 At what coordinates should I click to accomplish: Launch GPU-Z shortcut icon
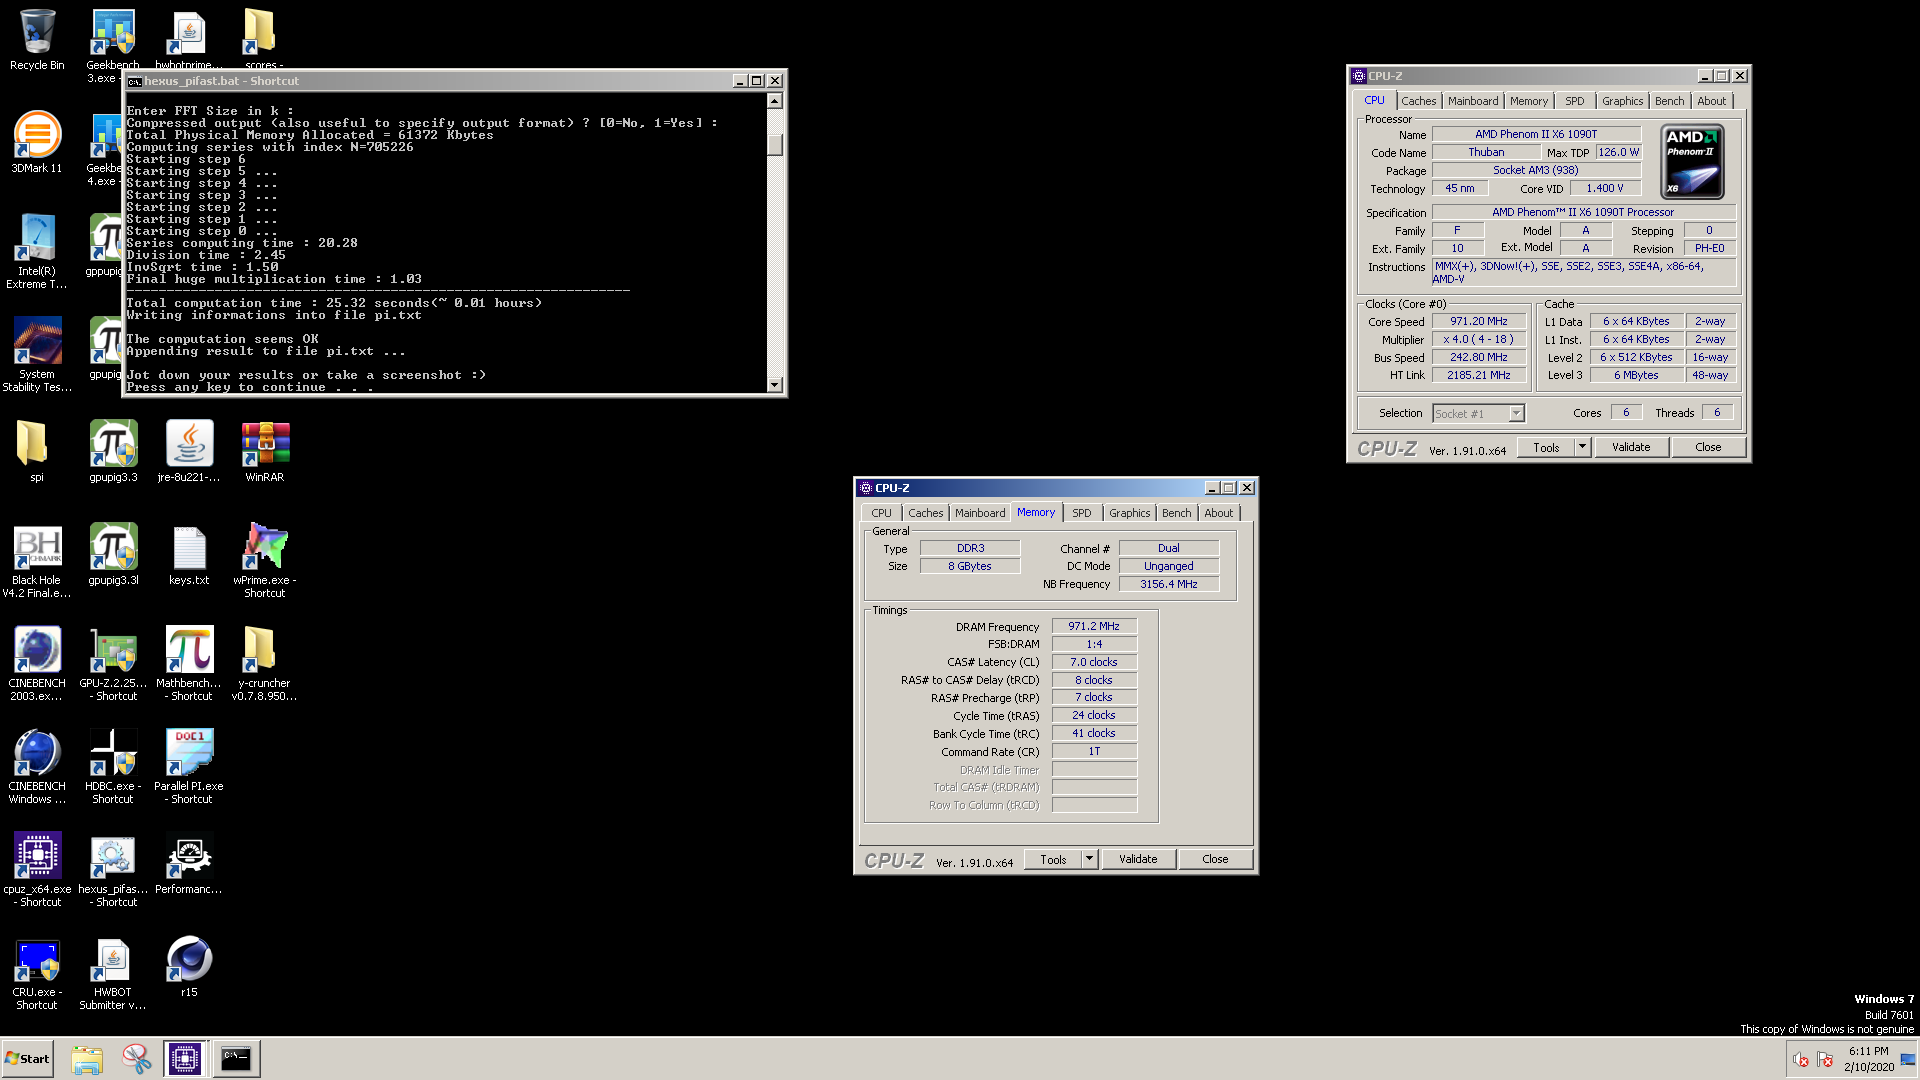click(x=113, y=664)
